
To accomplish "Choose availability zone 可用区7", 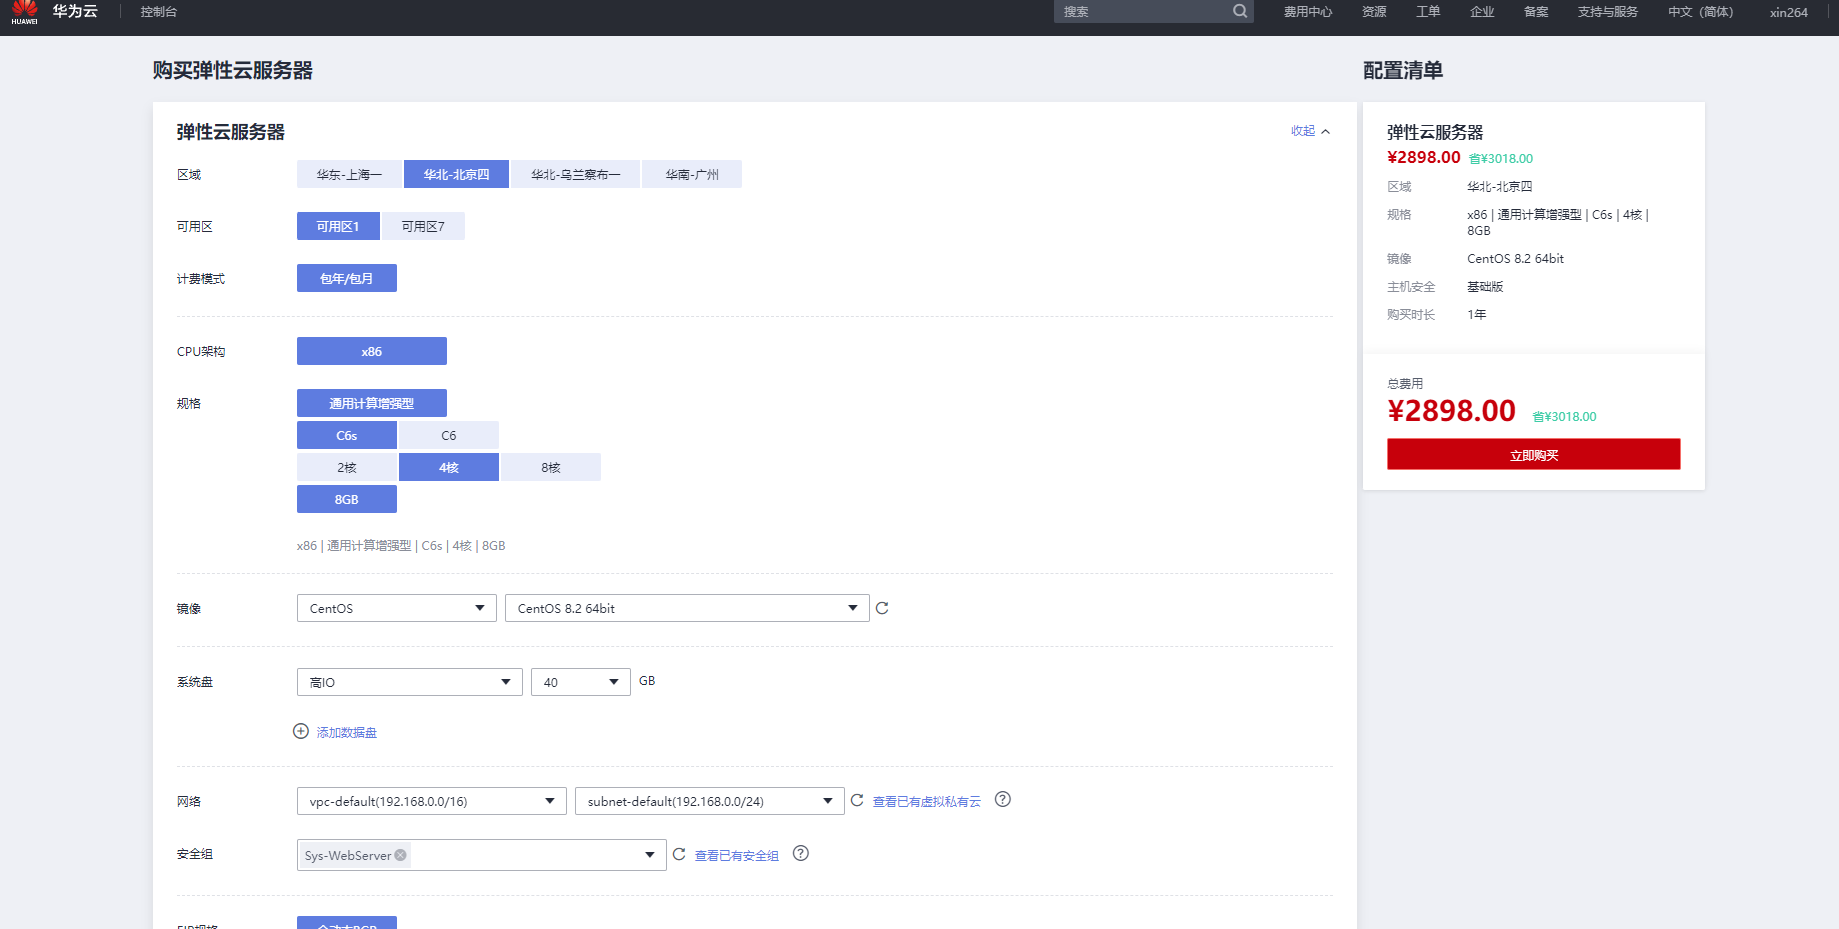I will click(423, 226).
